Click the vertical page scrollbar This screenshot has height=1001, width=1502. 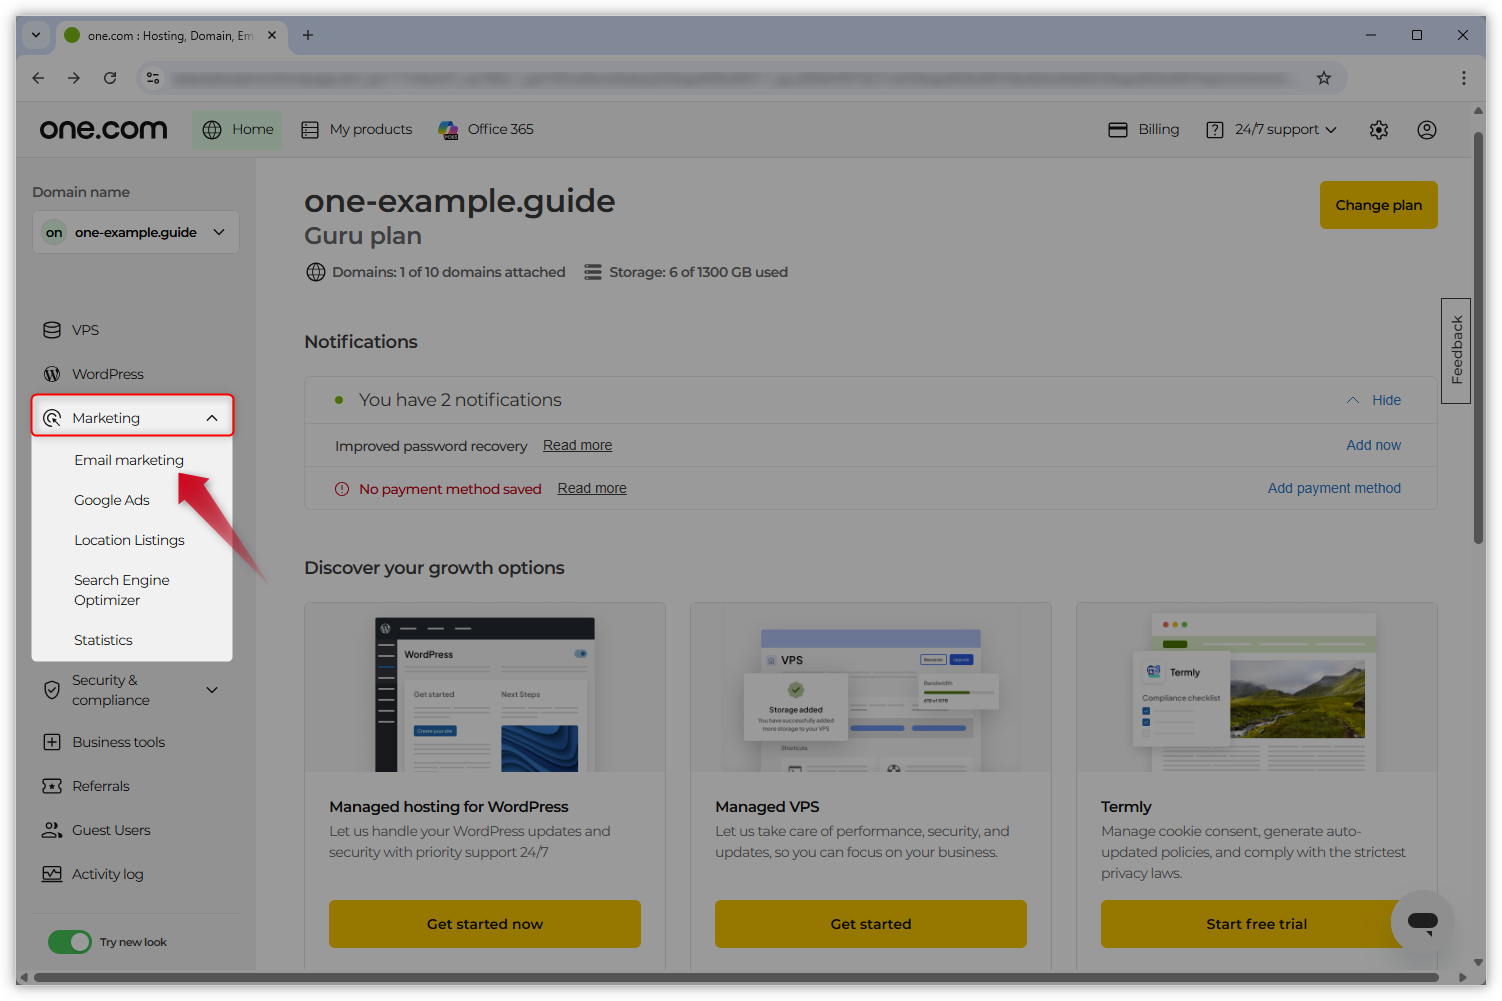pos(1479,338)
